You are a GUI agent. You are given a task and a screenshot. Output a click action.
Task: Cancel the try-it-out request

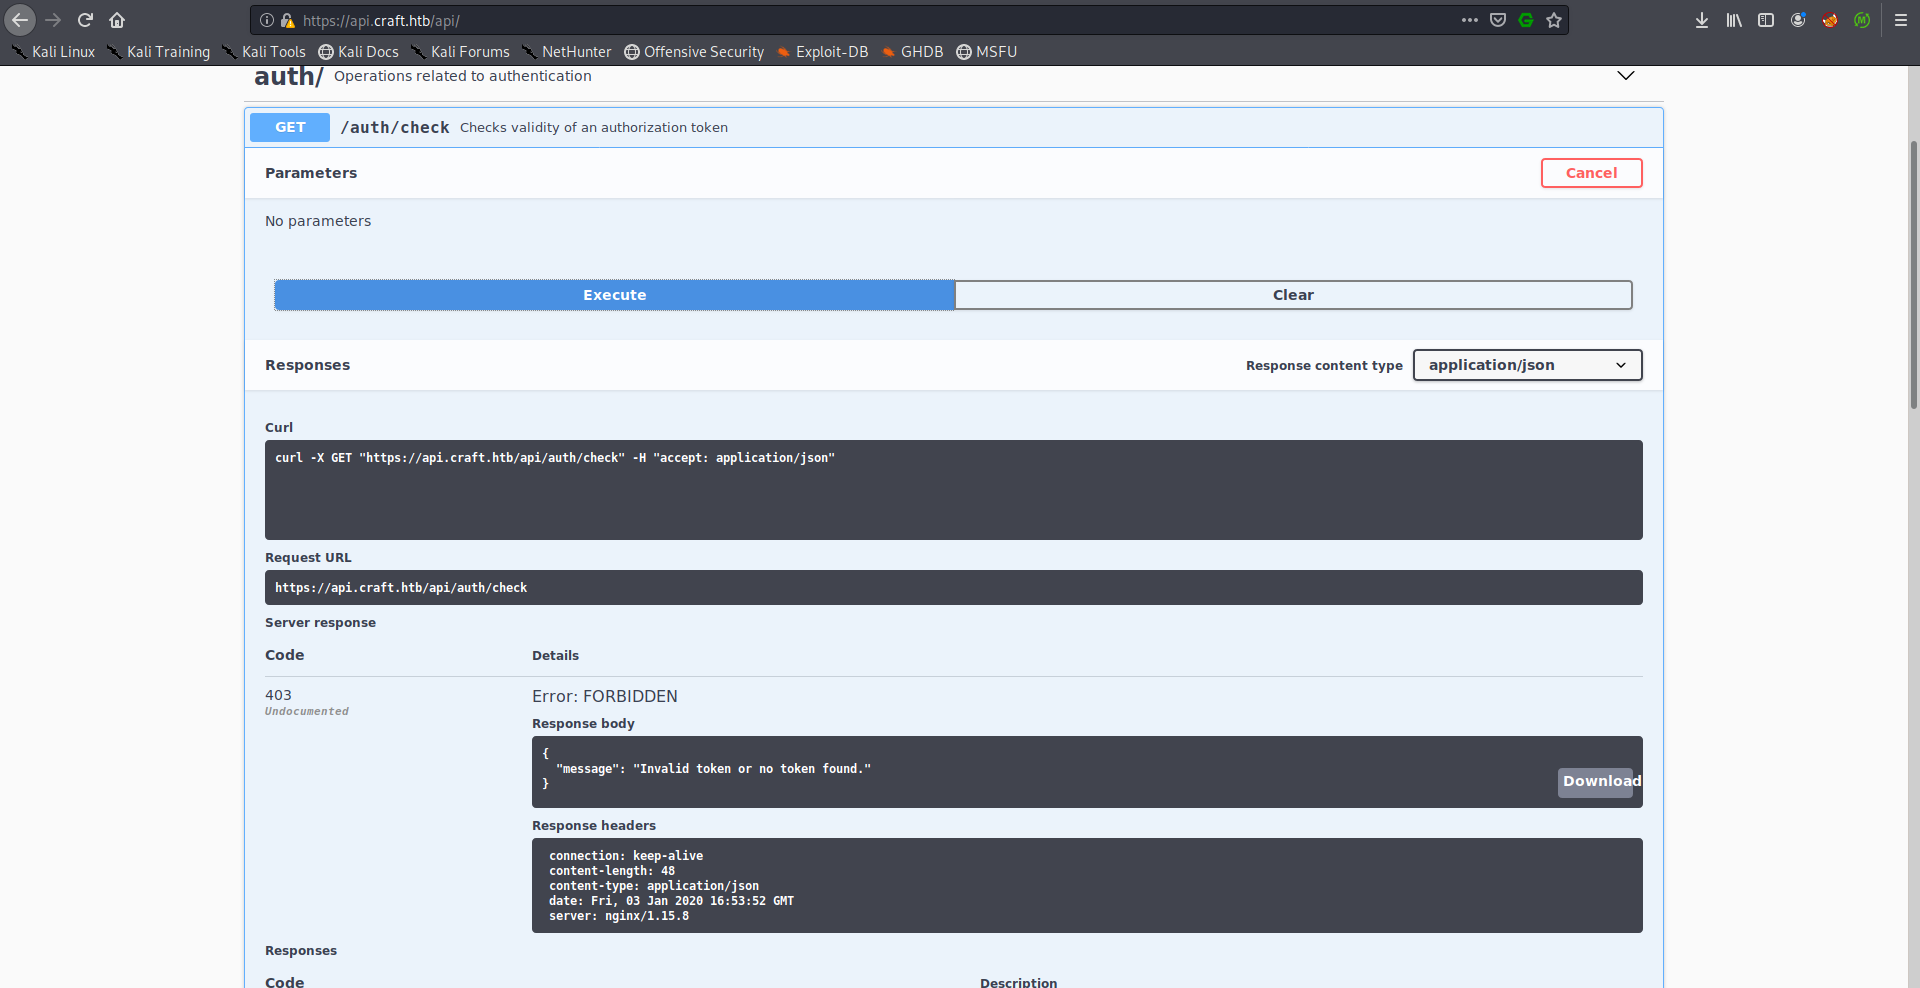coord(1590,173)
